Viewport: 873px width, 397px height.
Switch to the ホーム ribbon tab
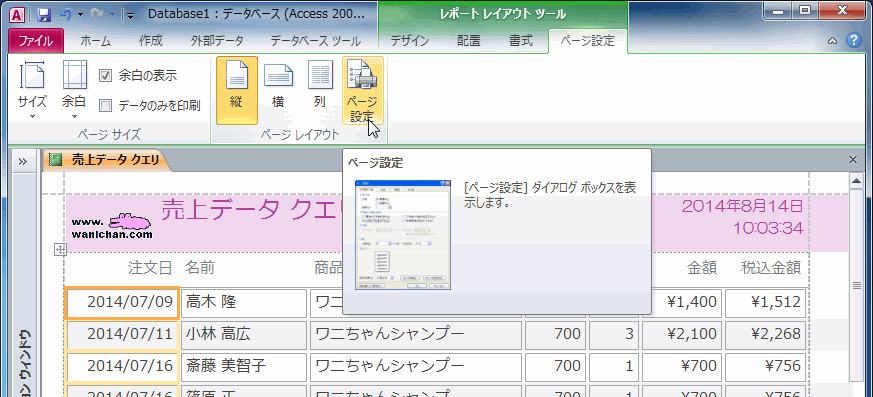click(96, 41)
